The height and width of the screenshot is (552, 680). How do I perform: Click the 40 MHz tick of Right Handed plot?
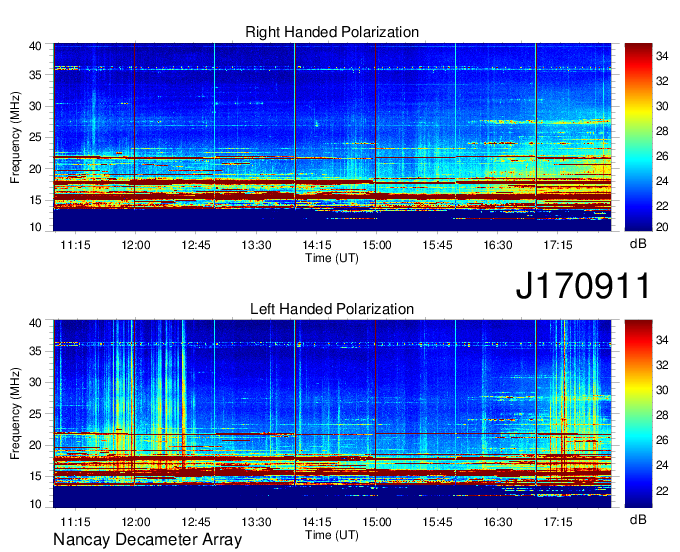tap(36, 46)
